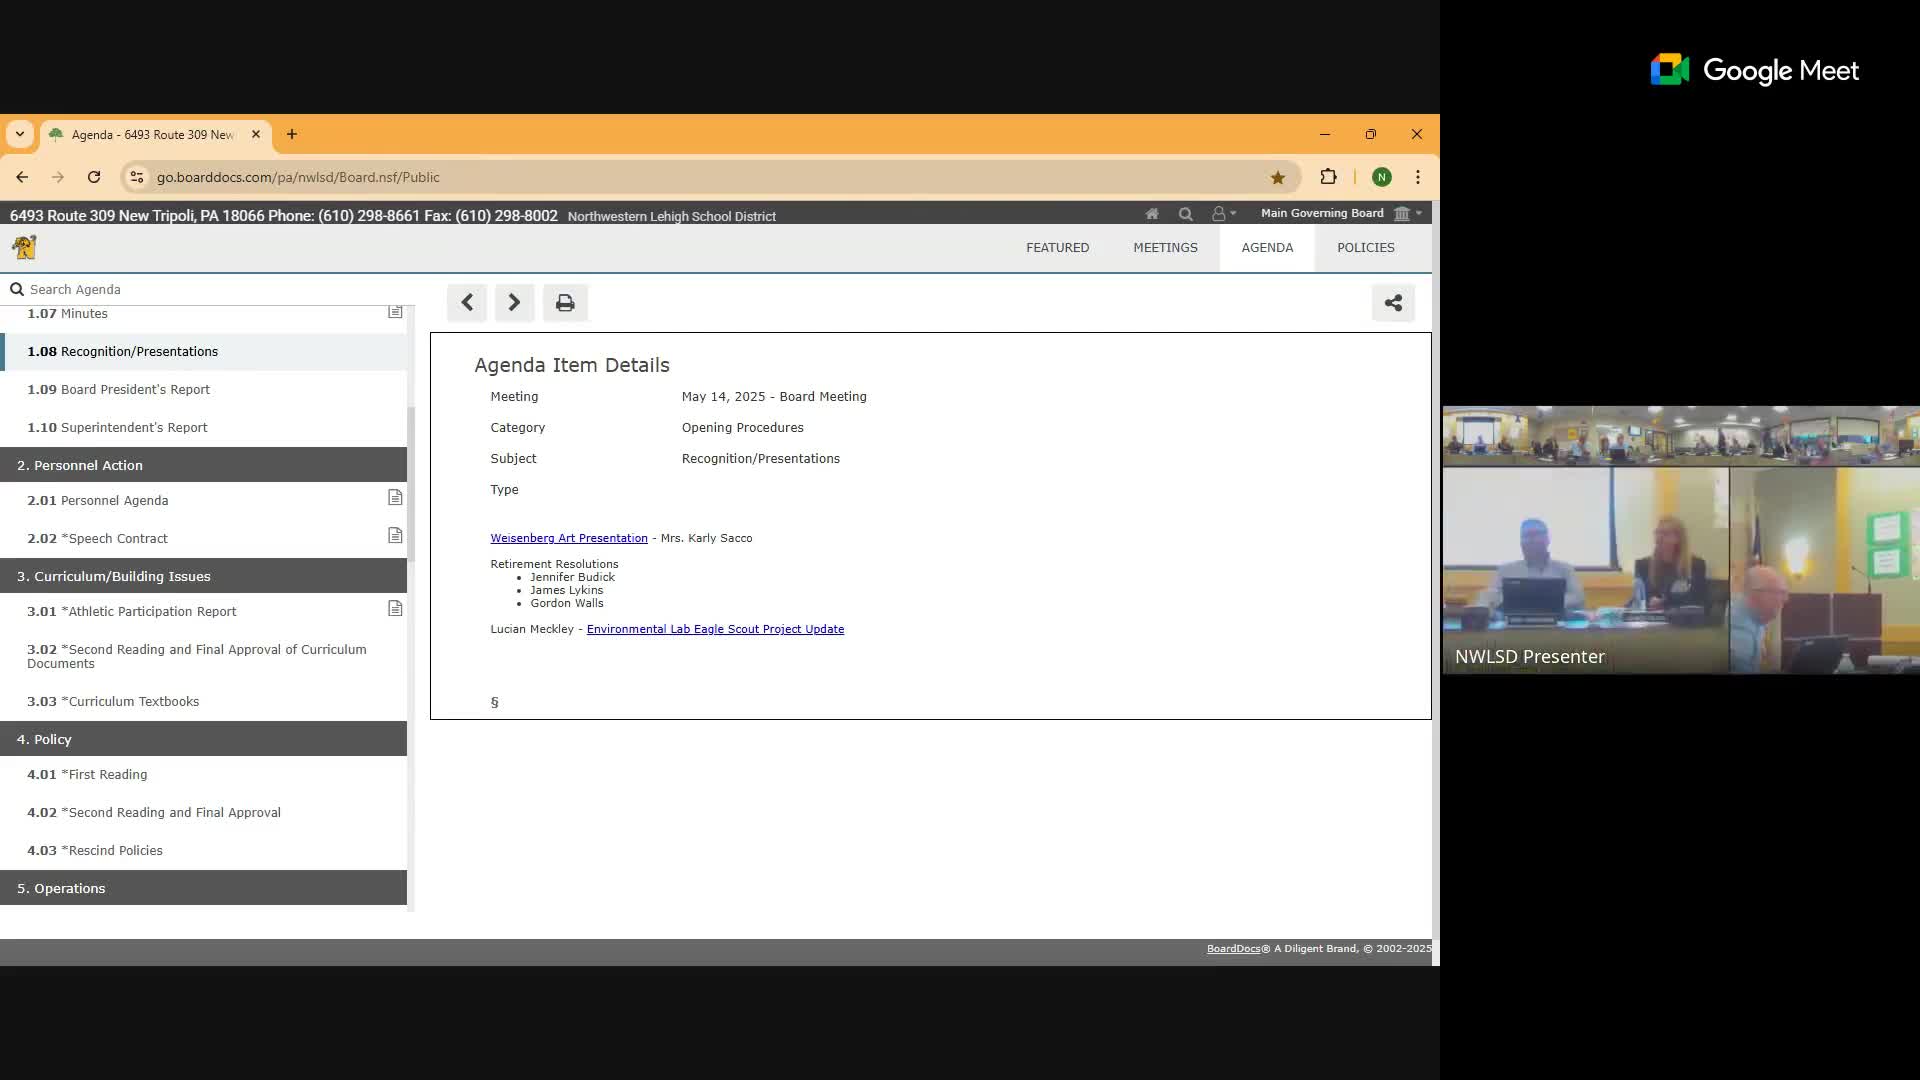Click the Agenda browser tab
Screen dimensions: 1920x1080
tap(155, 134)
